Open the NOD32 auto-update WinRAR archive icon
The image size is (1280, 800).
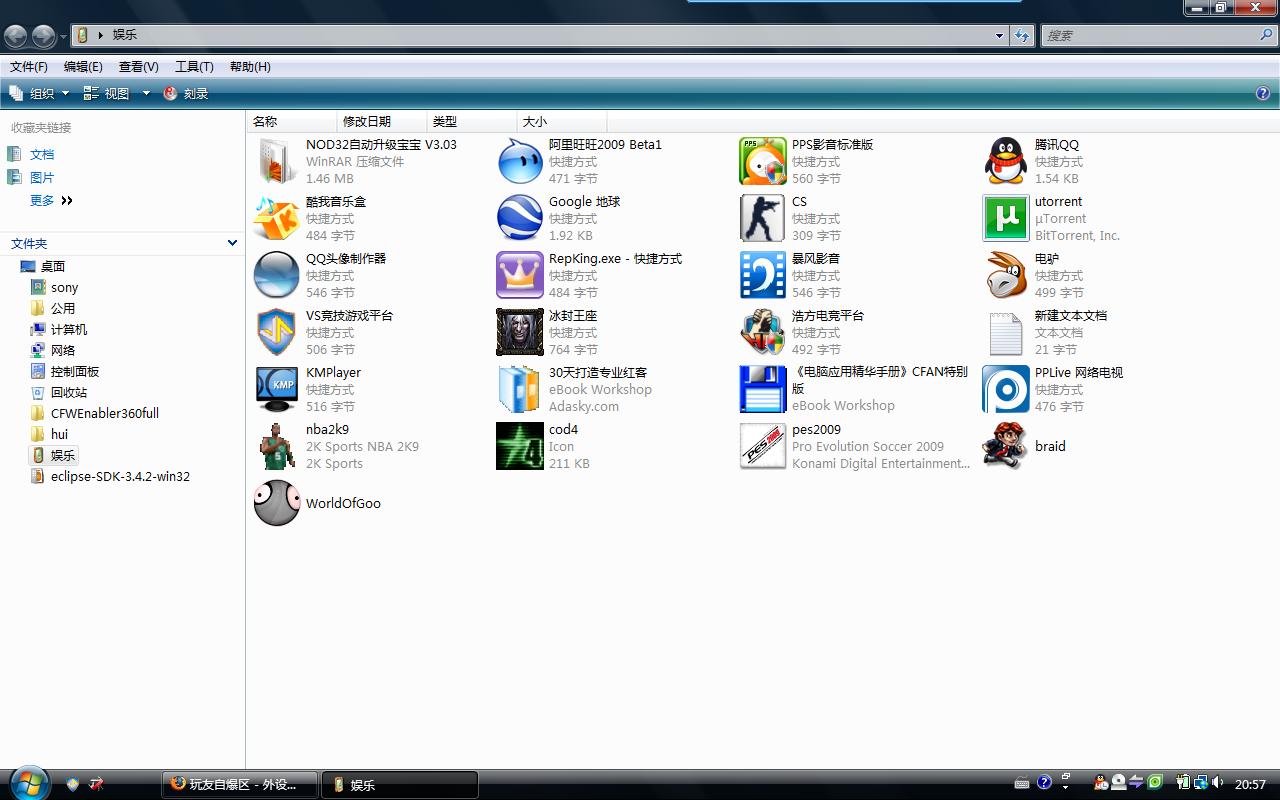(276, 161)
